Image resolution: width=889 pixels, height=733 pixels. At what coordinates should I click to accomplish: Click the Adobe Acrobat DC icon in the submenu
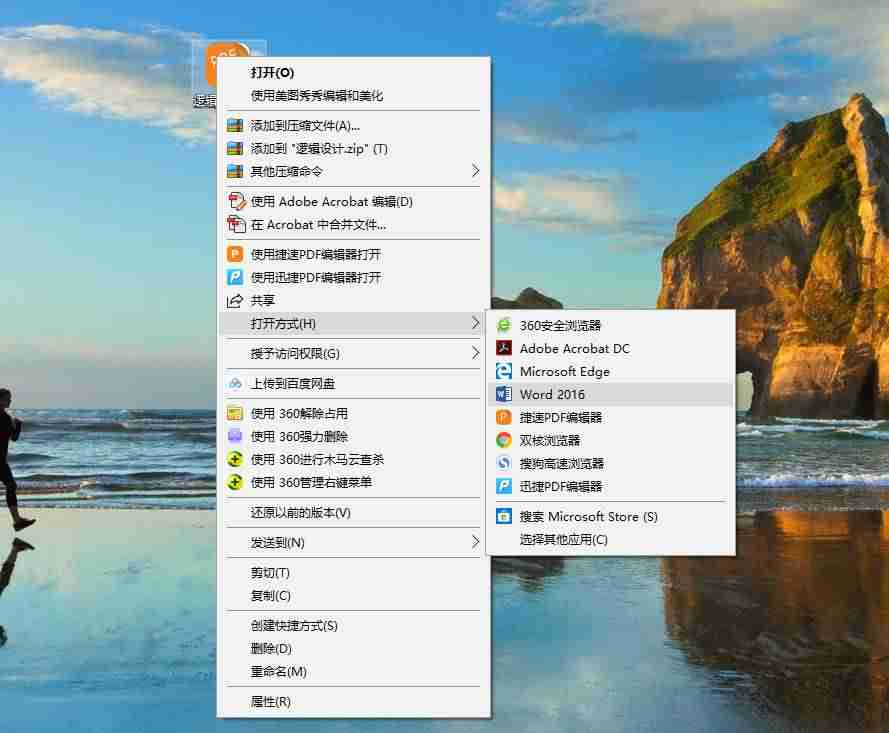[503, 348]
